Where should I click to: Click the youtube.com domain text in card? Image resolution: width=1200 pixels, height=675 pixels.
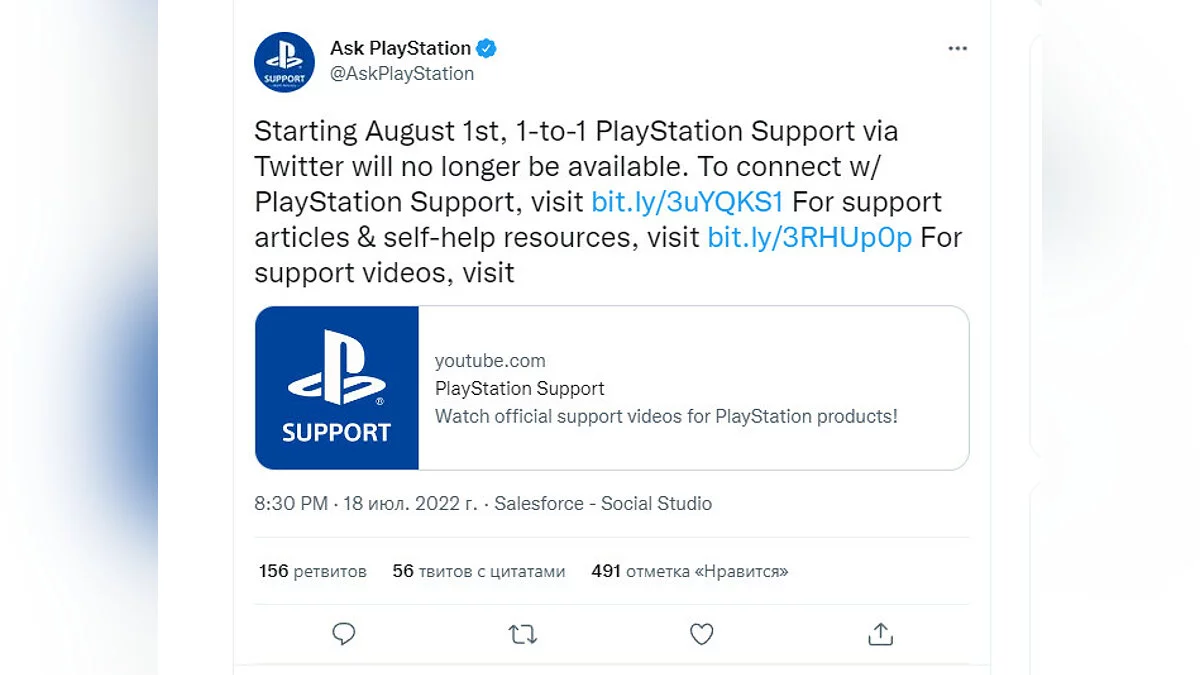(x=490, y=361)
